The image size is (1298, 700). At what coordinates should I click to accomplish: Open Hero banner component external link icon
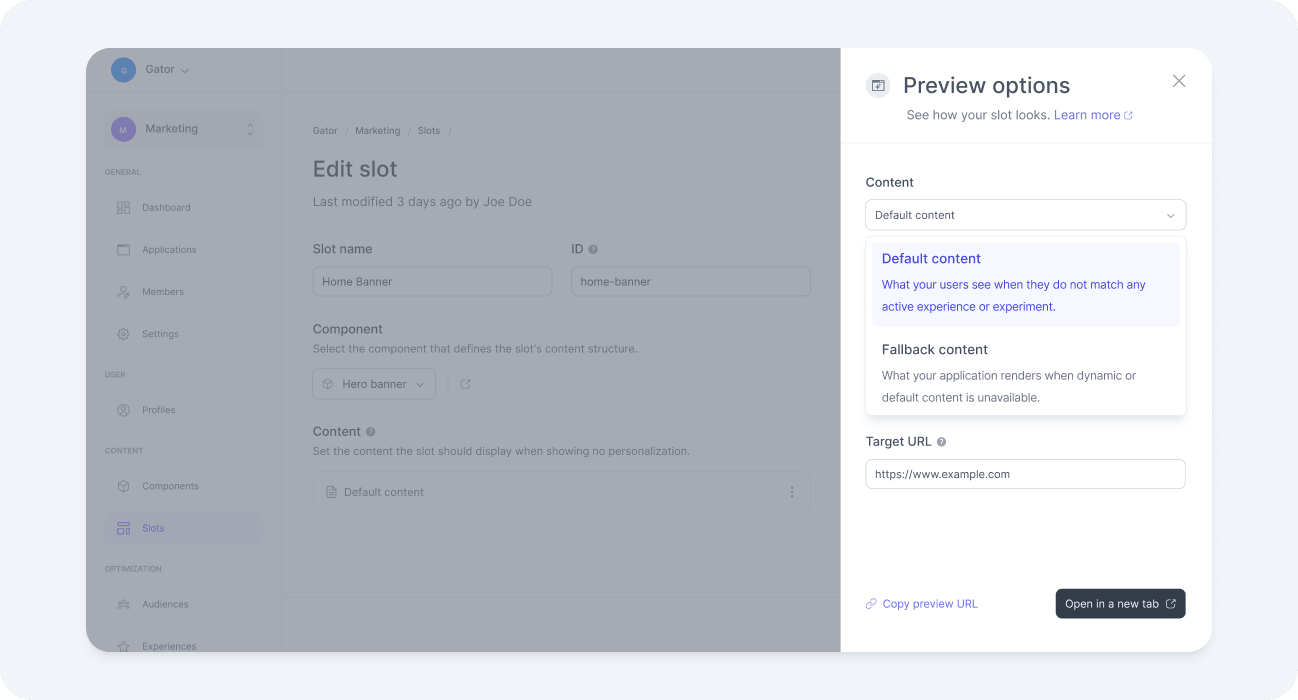pos(465,384)
